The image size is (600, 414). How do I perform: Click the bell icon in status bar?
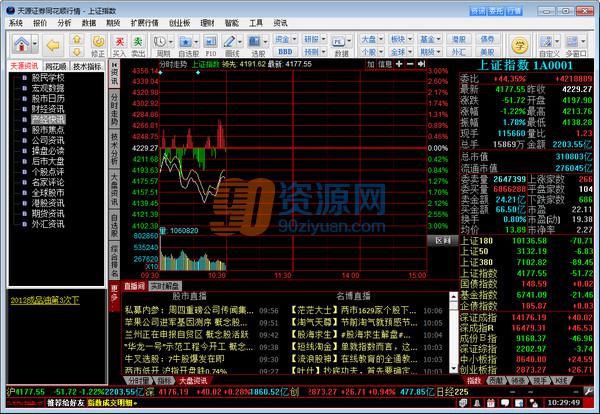477,403
